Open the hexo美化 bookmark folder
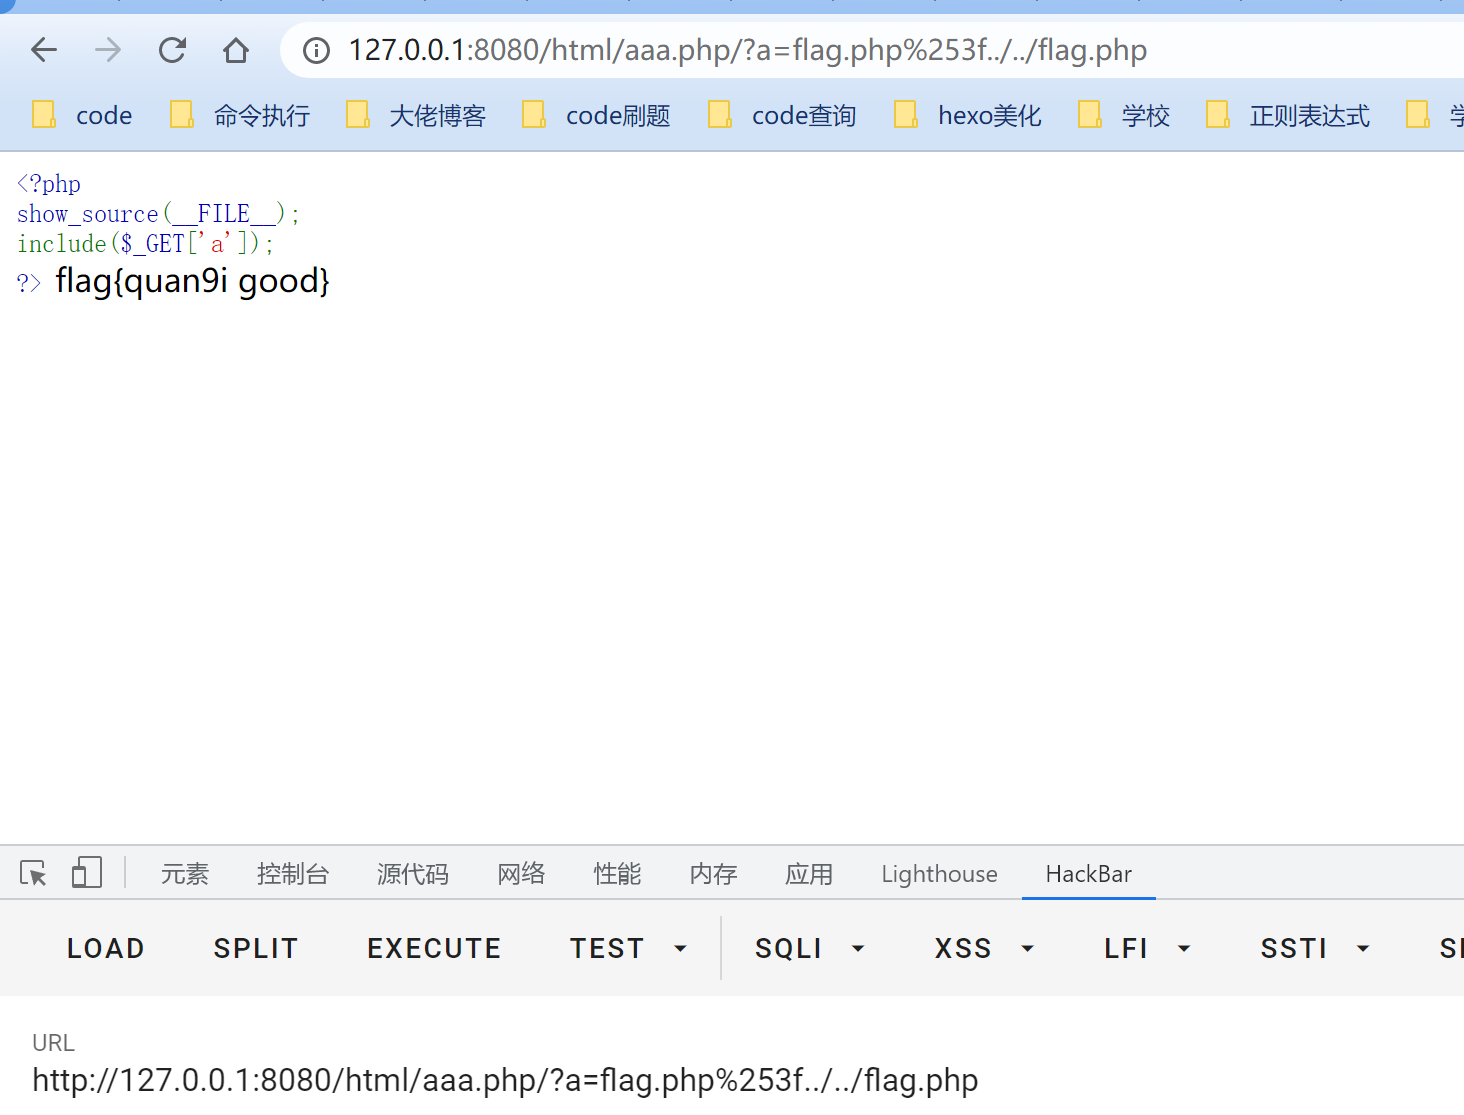 [968, 116]
